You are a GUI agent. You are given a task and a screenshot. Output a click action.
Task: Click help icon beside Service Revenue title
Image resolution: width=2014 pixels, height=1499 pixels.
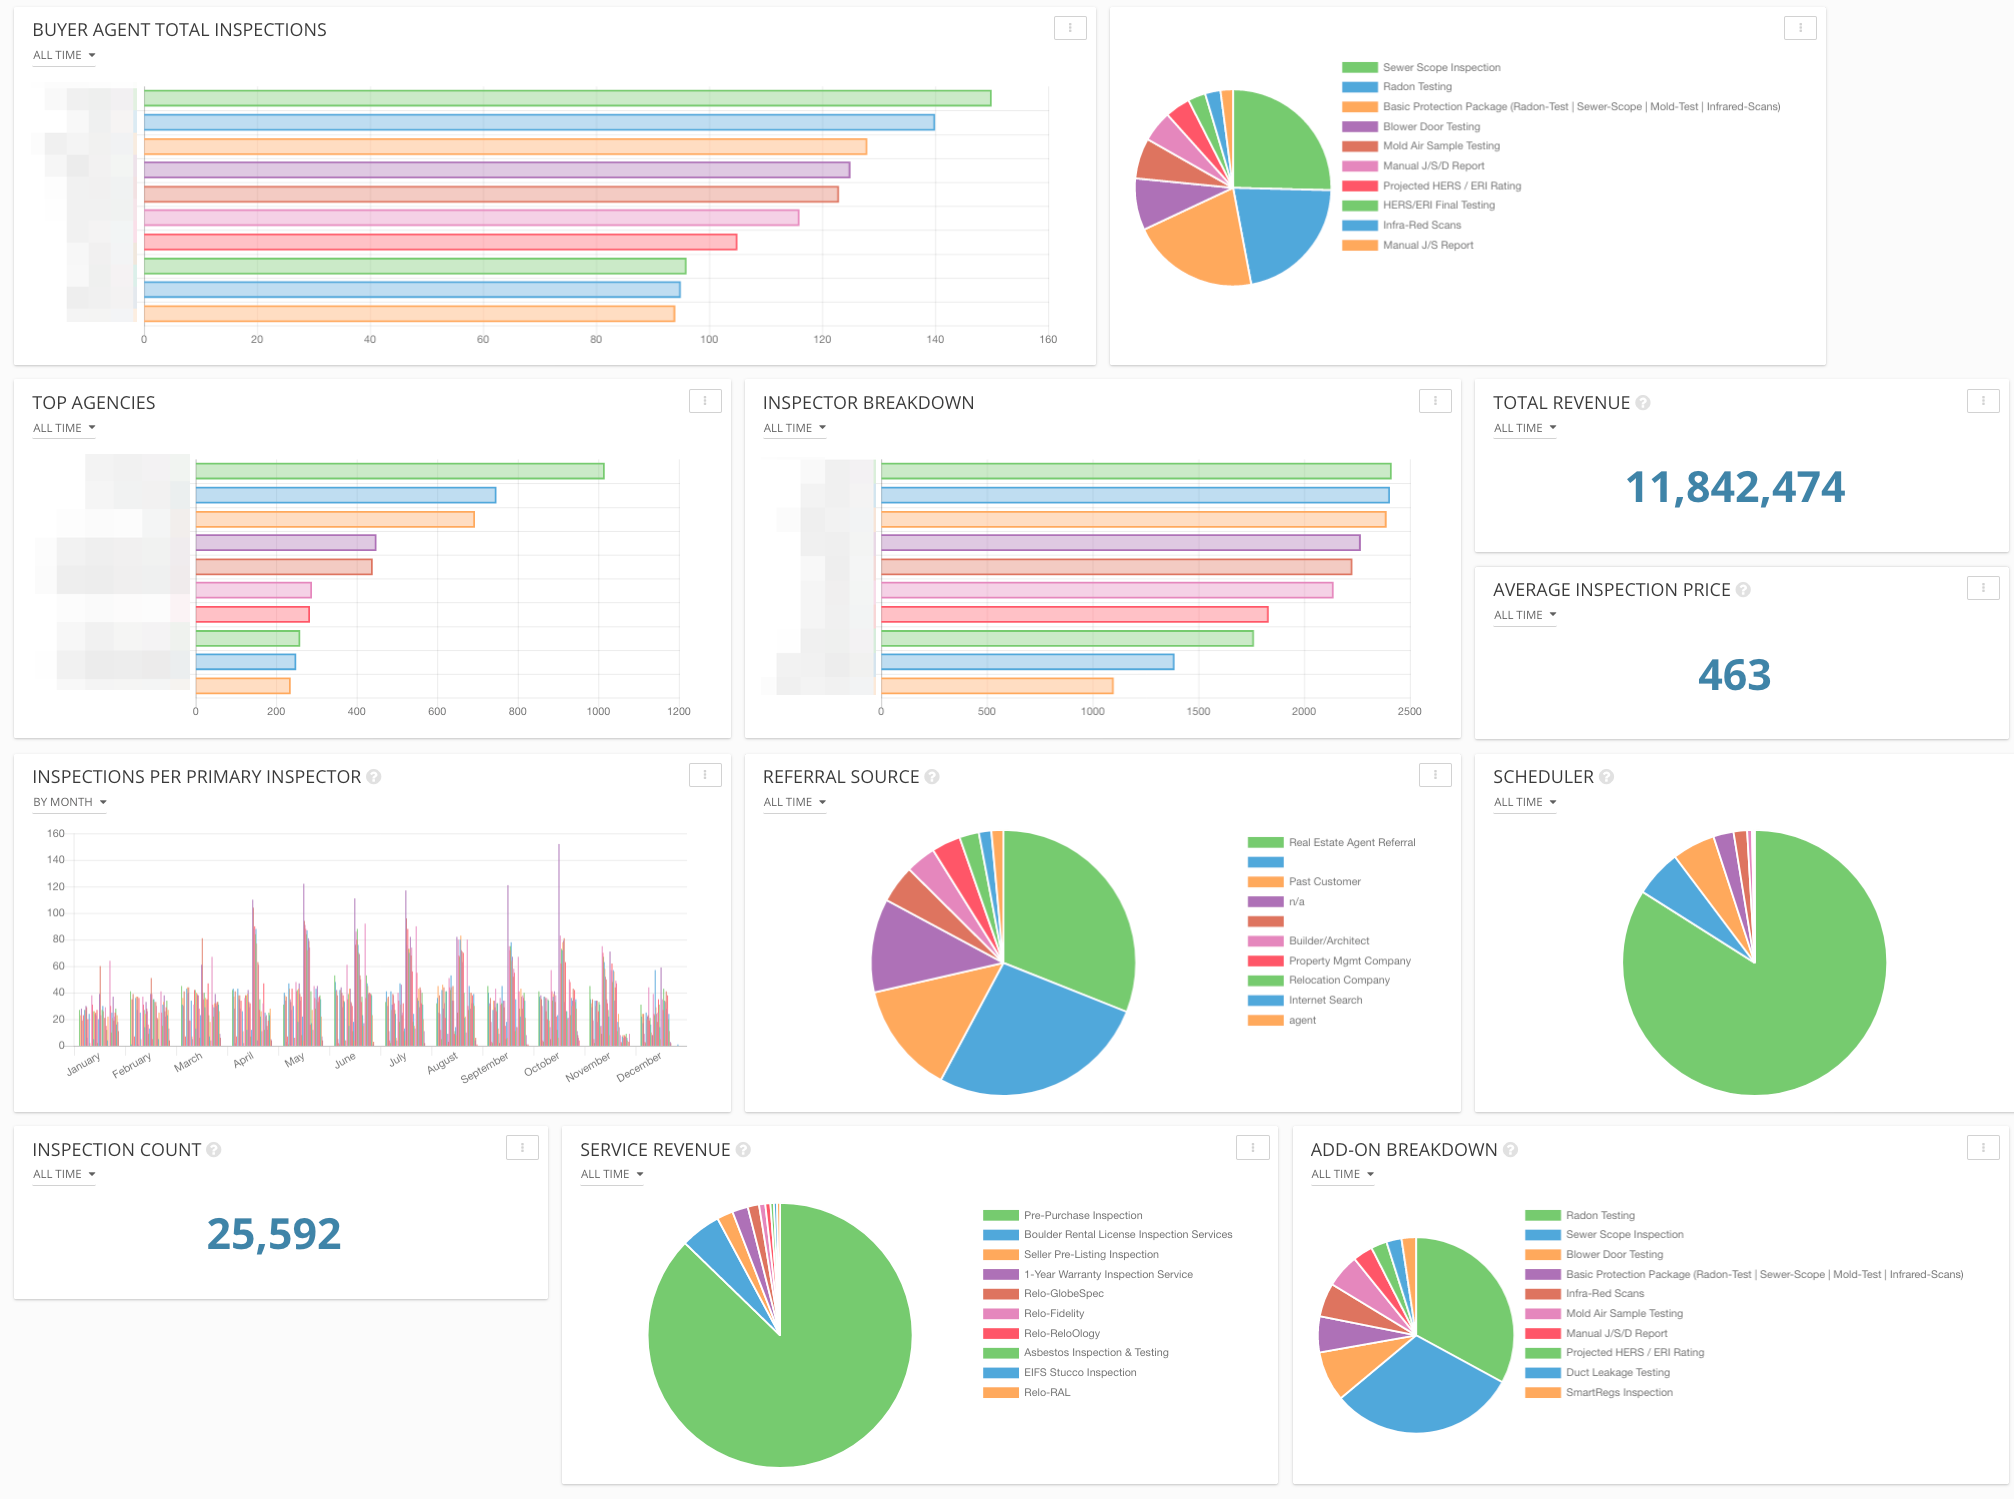[743, 1150]
